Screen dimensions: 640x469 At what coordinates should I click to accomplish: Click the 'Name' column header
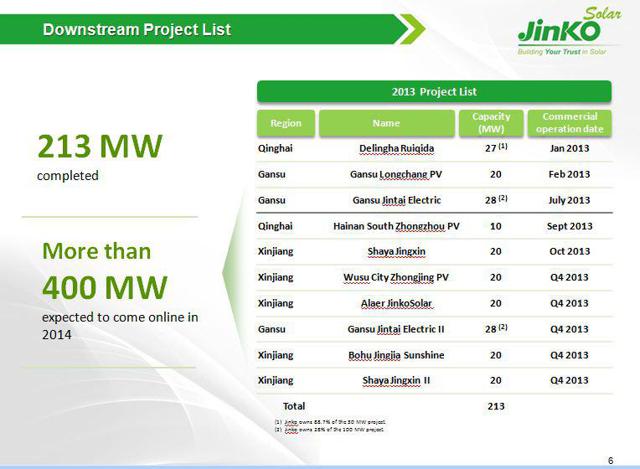click(386, 123)
